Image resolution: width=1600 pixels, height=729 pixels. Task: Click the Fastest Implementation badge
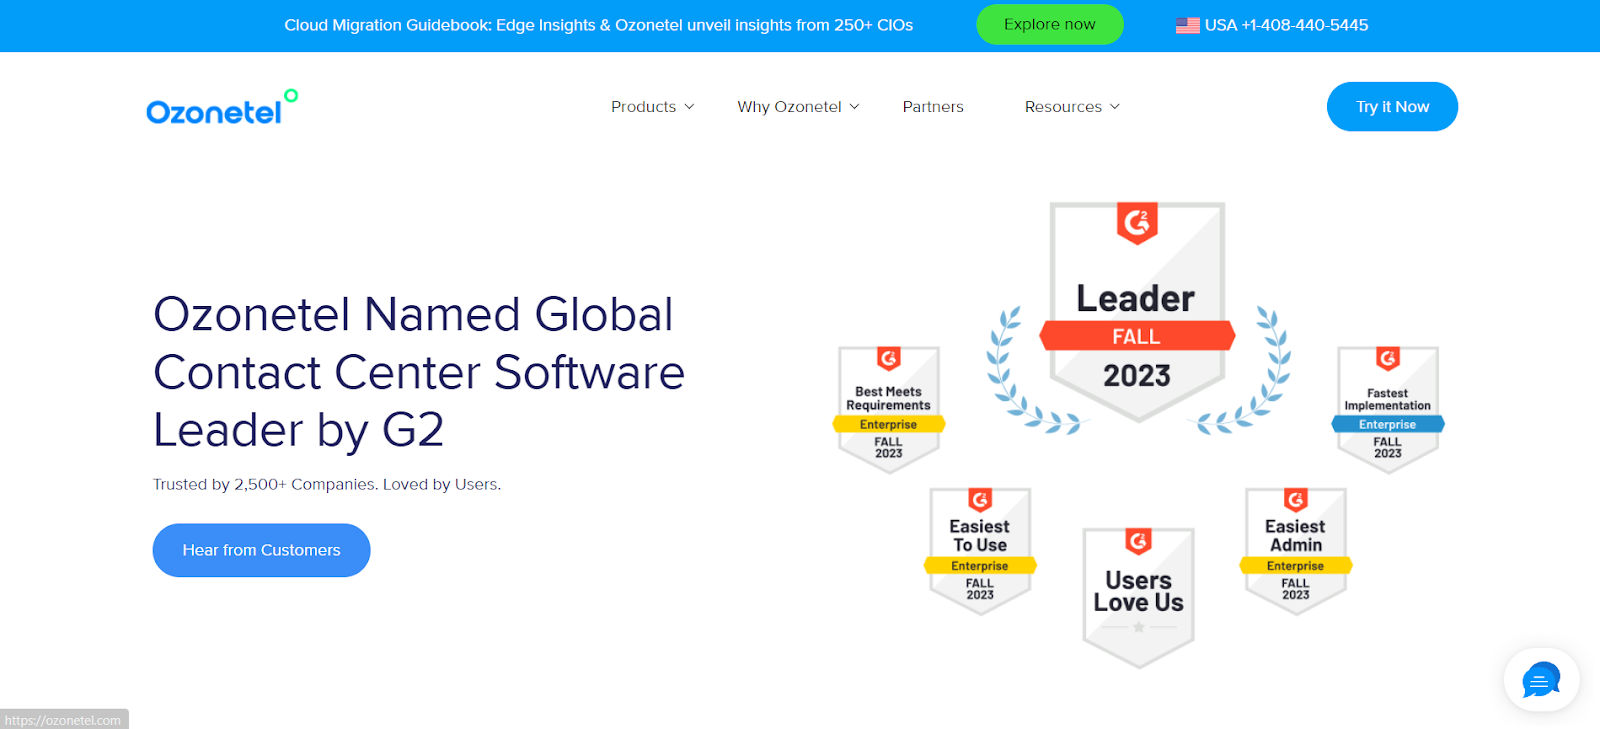[1387, 409]
